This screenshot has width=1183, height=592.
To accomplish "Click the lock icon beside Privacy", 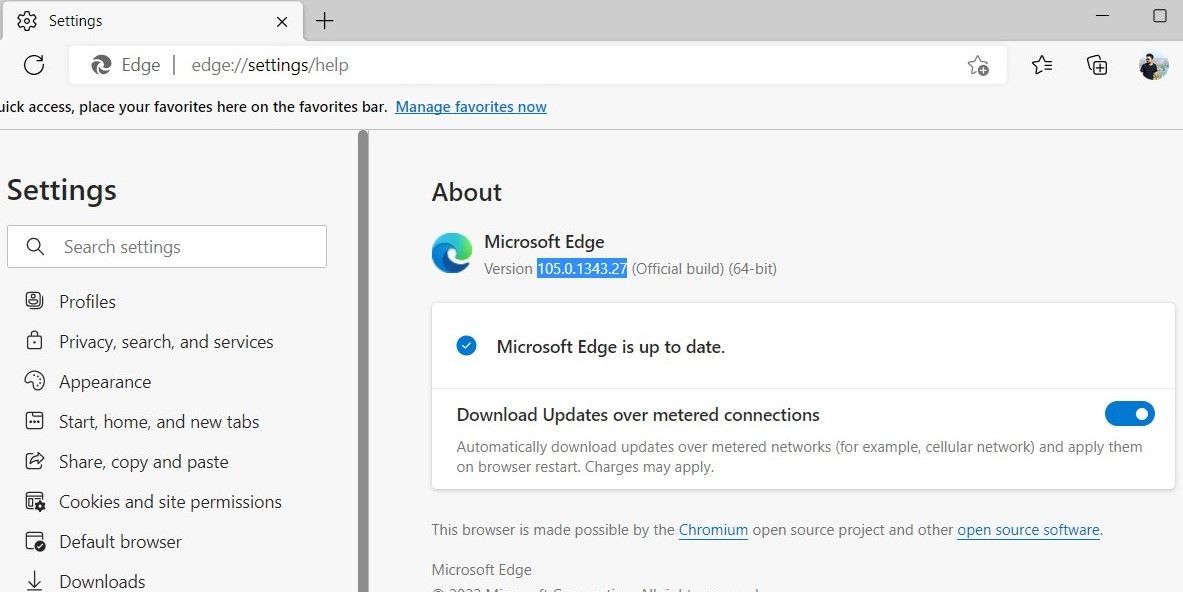I will (34, 341).
